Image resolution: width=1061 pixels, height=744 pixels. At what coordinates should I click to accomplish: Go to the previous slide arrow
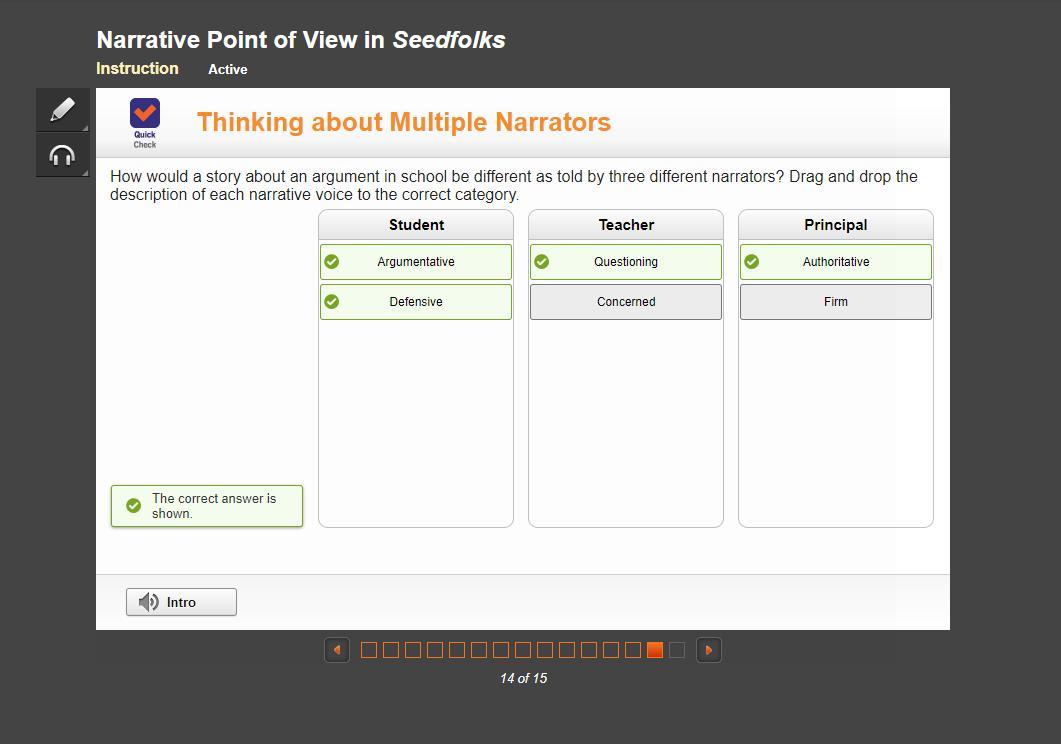tap(337, 650)
